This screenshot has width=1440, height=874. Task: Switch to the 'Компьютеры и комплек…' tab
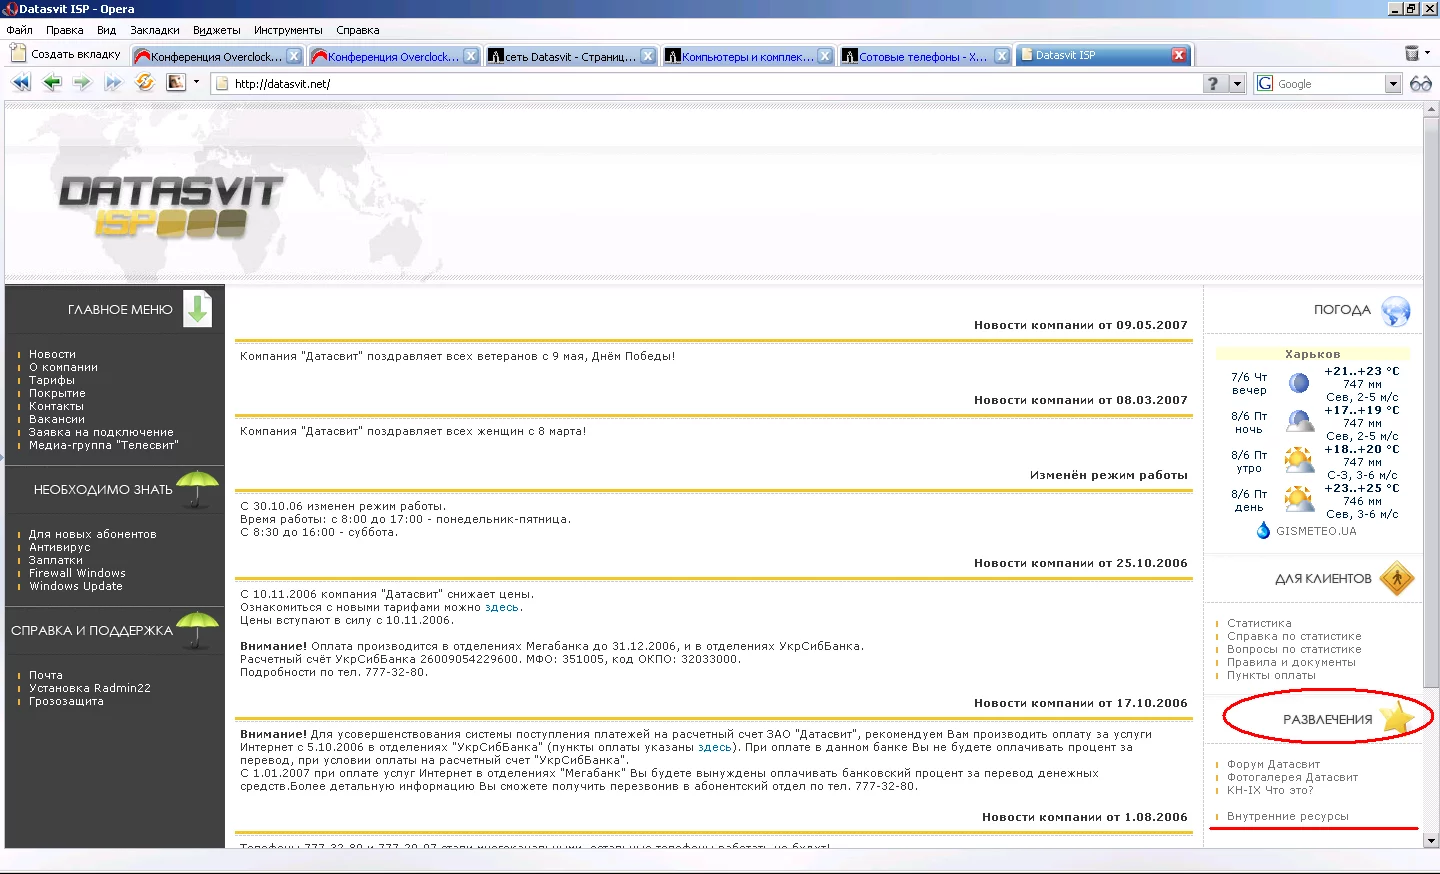[x=748, y=56]
